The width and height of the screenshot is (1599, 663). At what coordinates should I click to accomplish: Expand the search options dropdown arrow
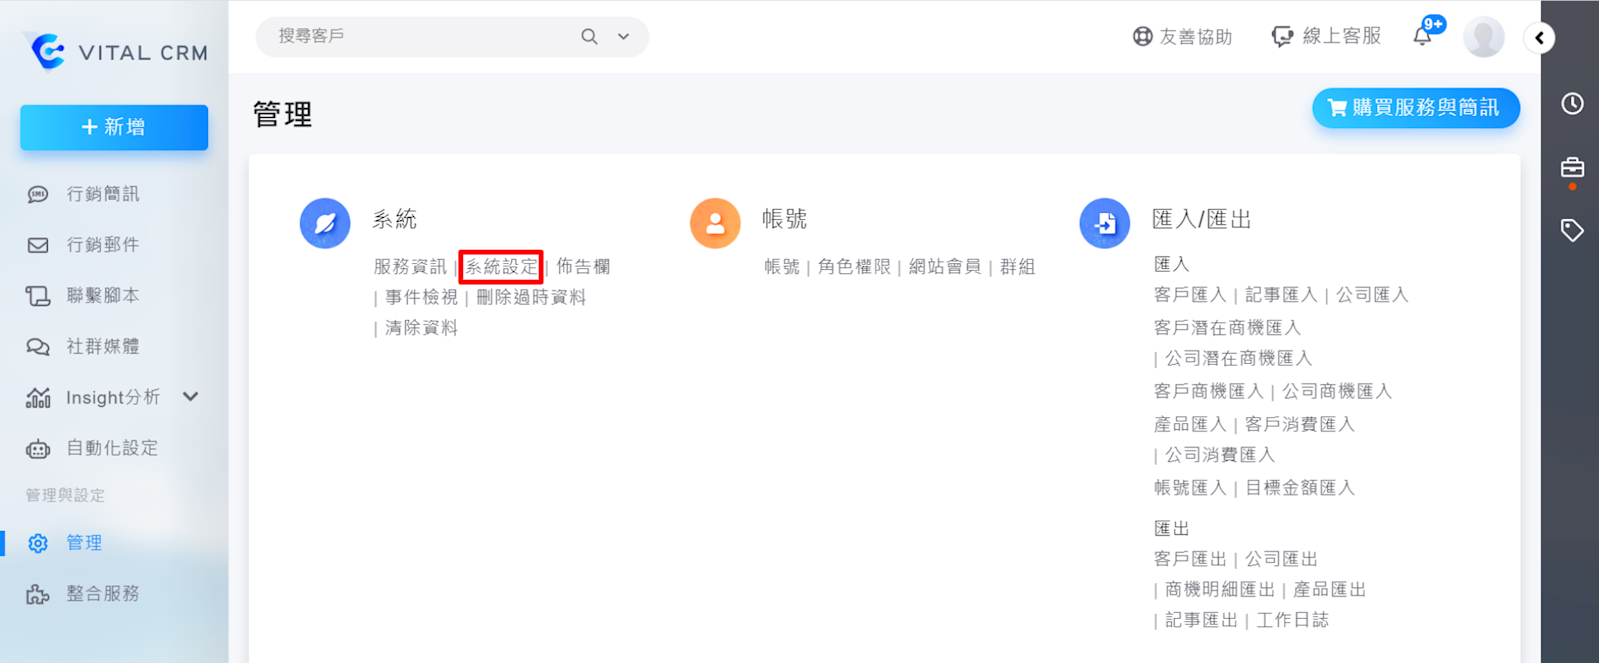(x=624, y=37)
